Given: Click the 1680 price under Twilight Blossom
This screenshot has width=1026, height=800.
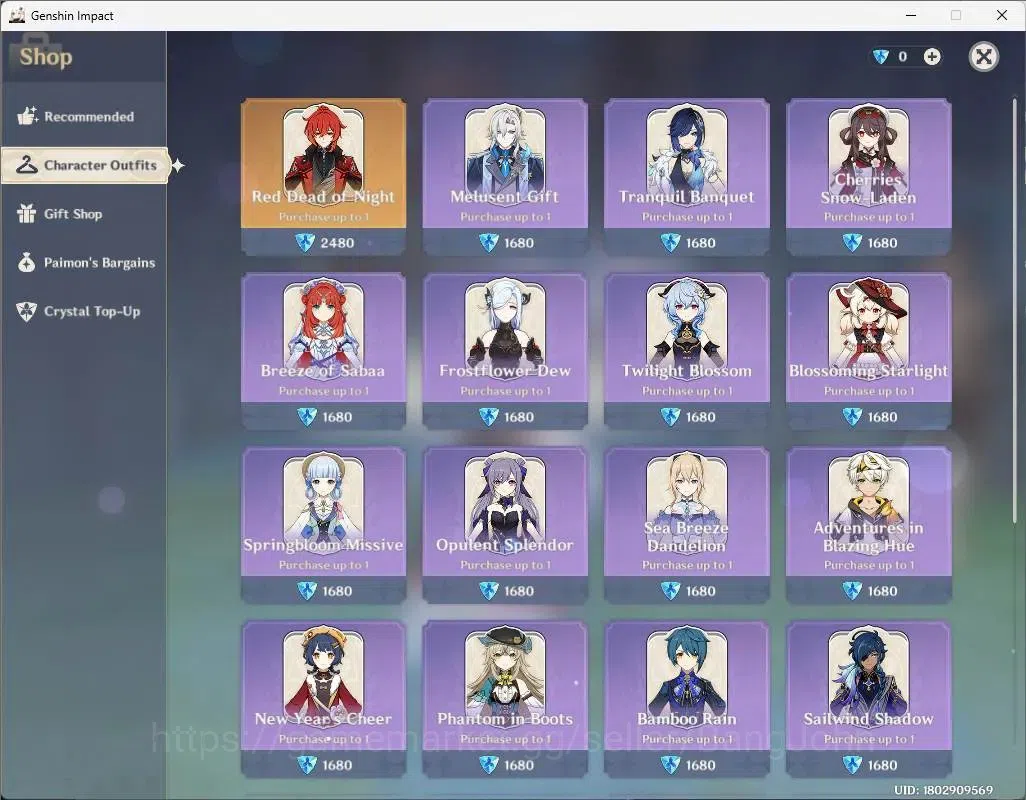Looking at the screenshot, I should [701, 417].
